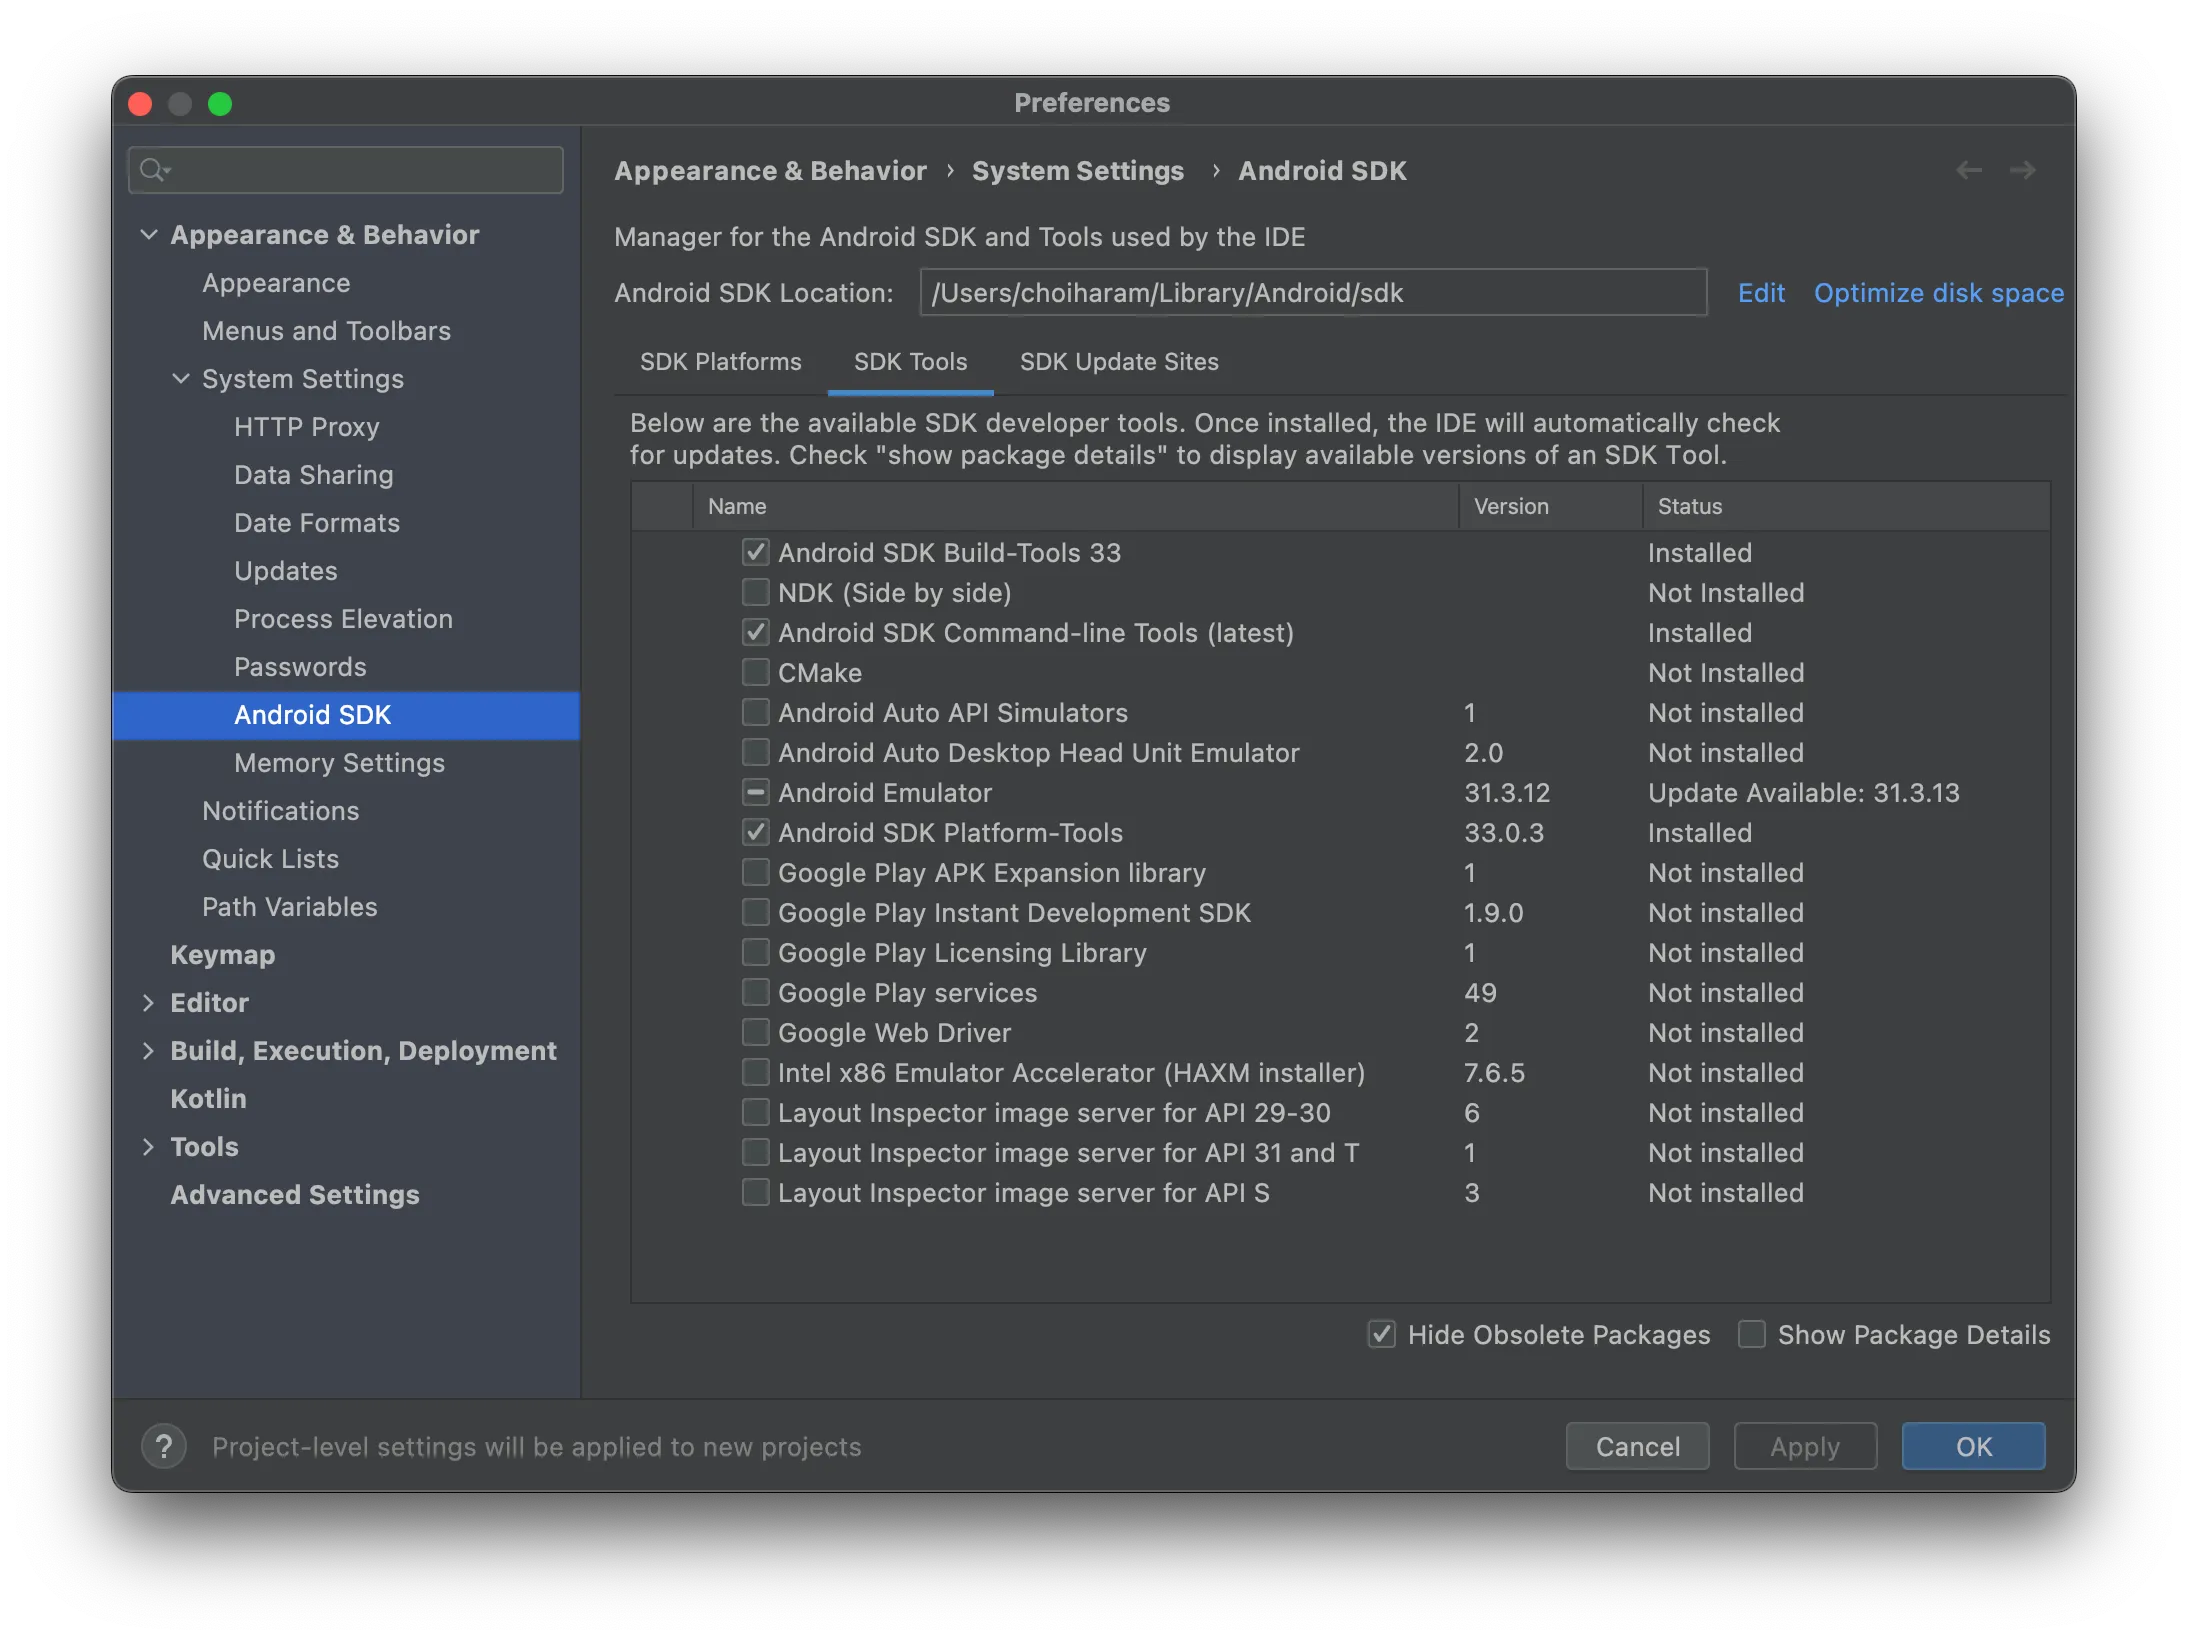Switch to SDK Update Sites tab
Viewport: 2188px width, 1640px height.
(1118, 360)
